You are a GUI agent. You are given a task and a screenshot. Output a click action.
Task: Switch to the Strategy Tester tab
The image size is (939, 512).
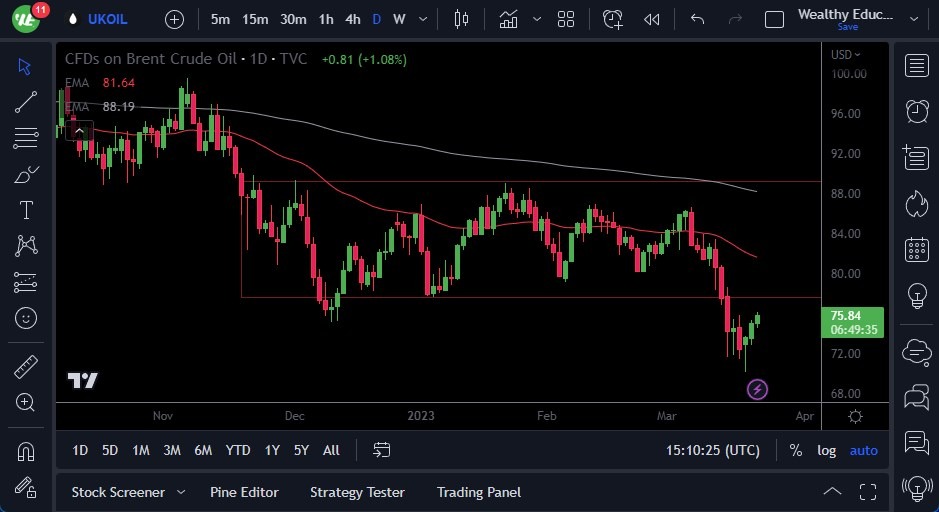pos(357,492)
